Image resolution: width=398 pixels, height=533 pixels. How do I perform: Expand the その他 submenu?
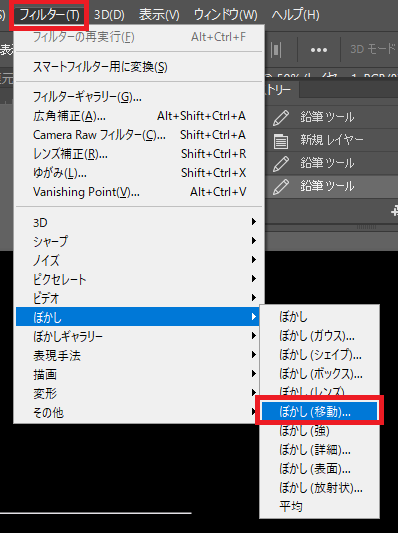[x=137, y=413]
